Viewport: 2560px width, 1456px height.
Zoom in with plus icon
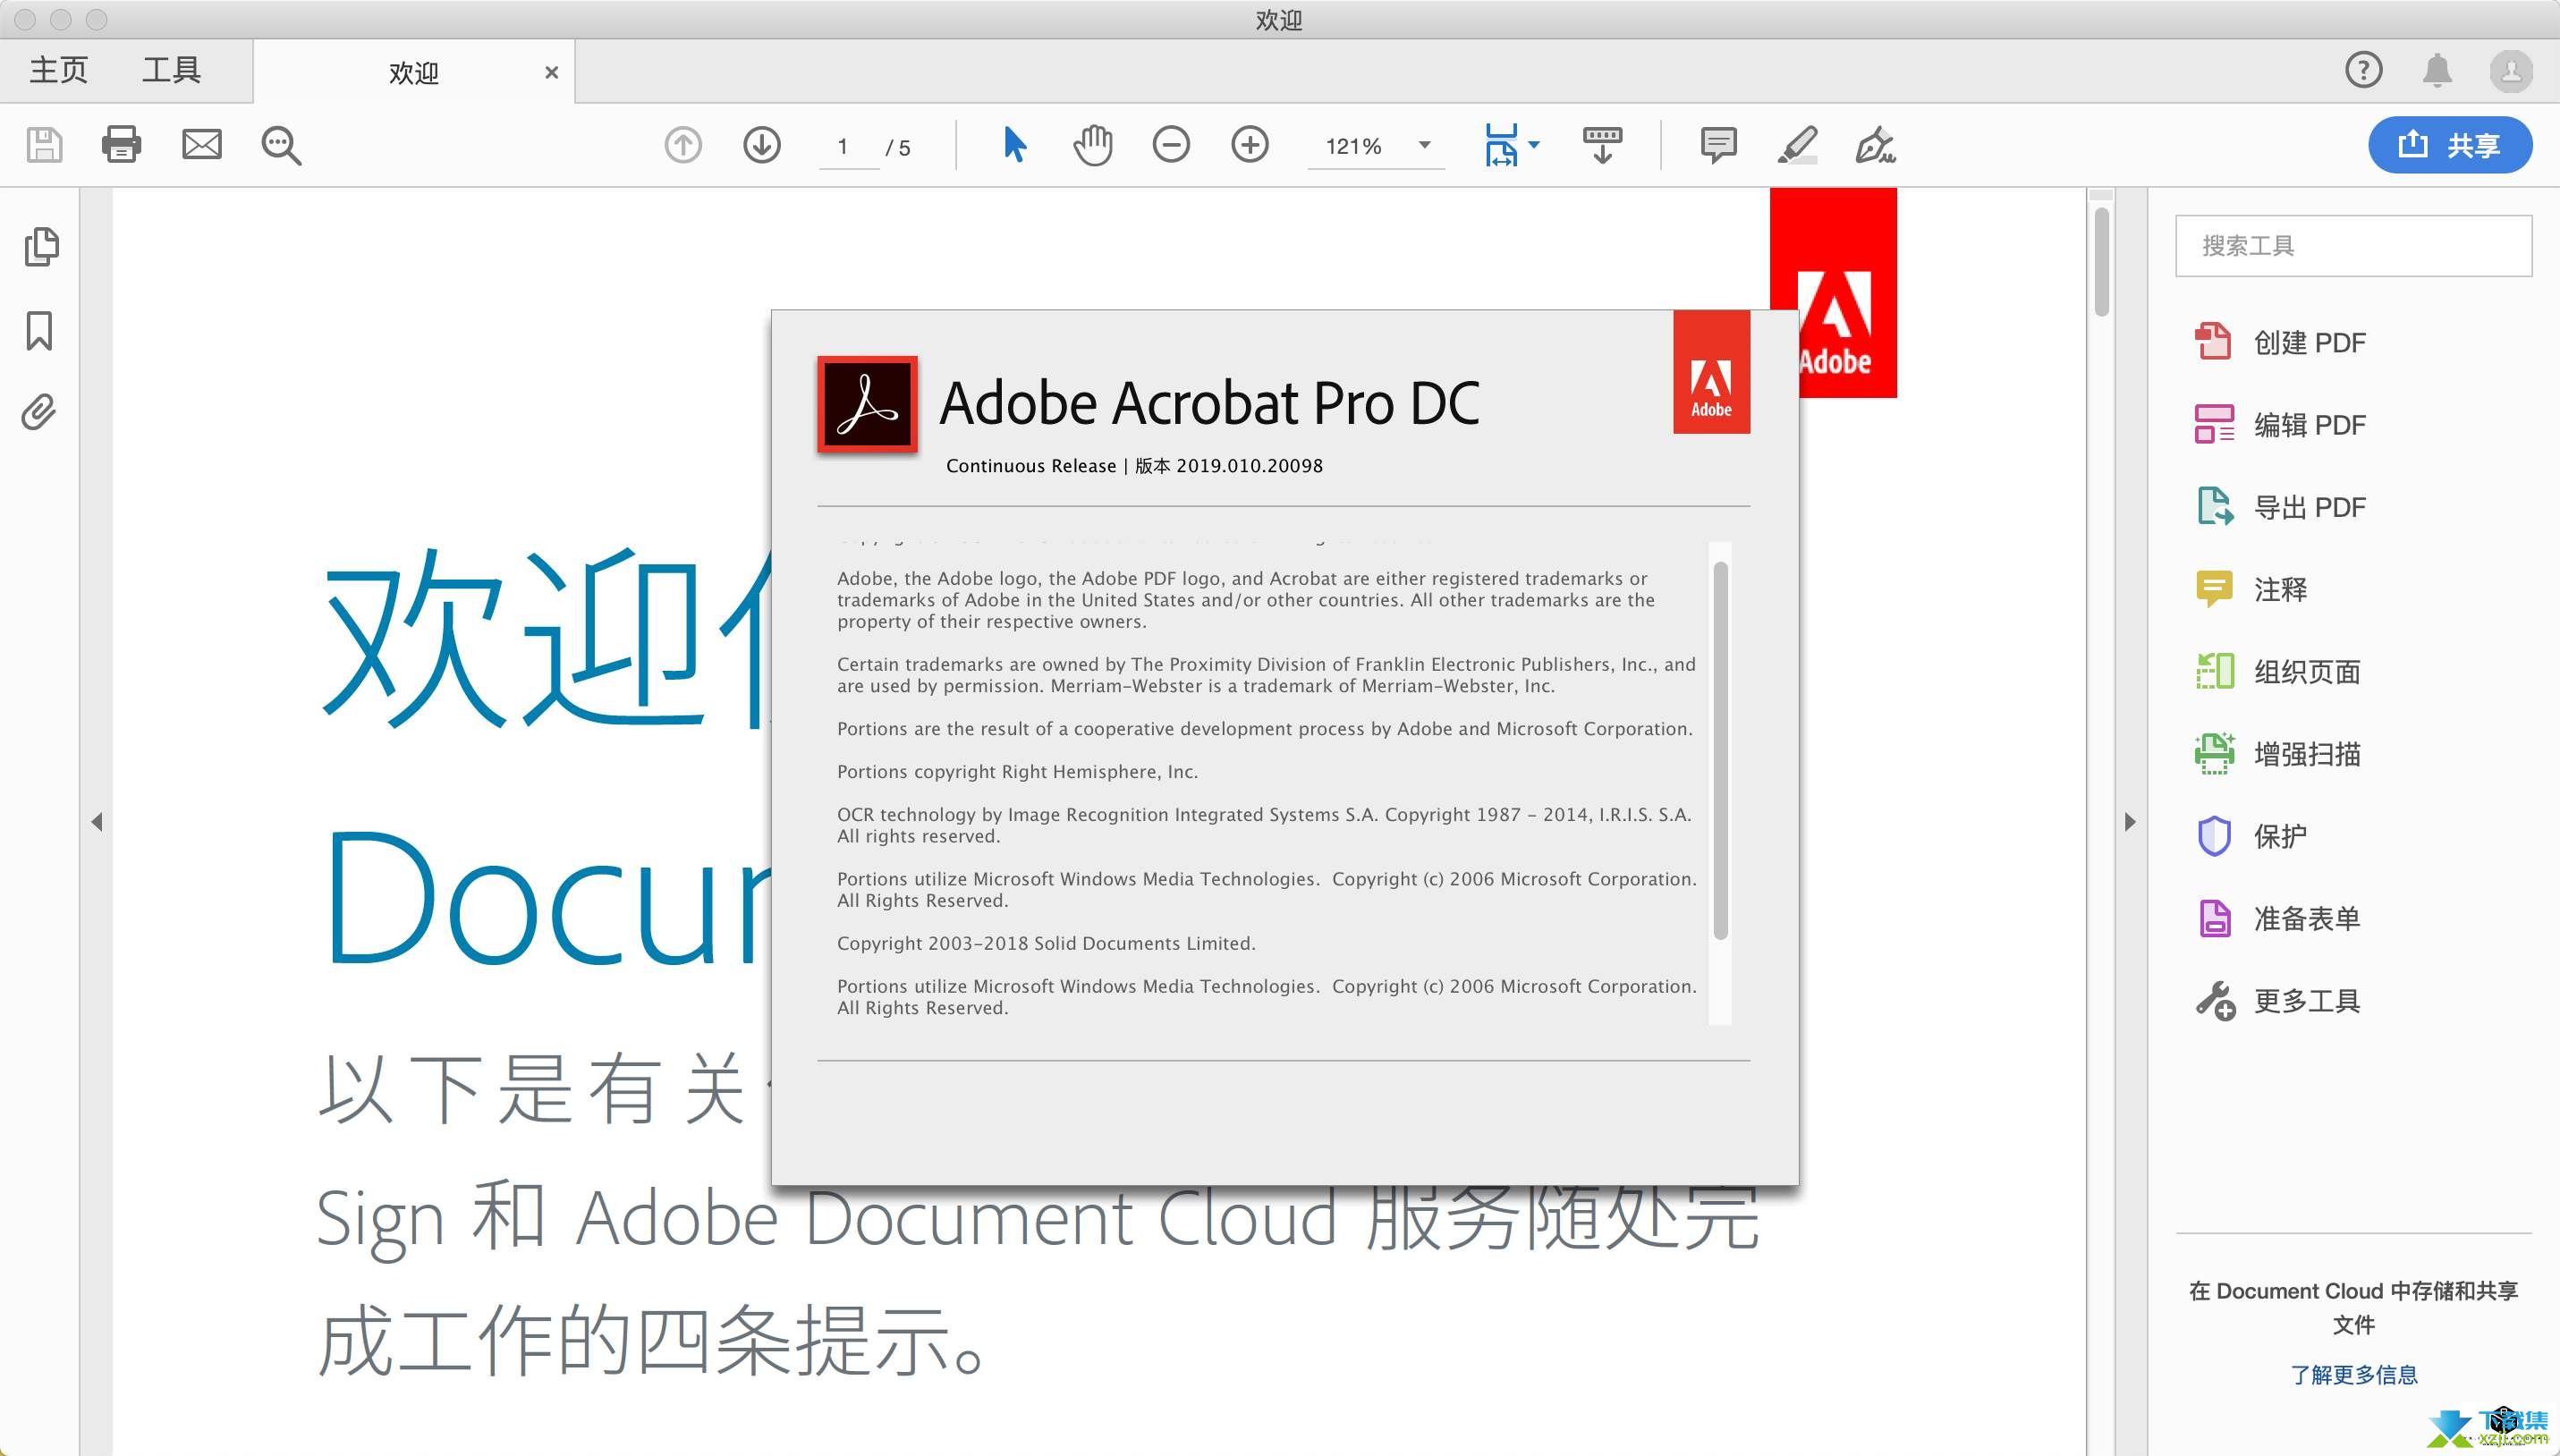click(1250, 145)
